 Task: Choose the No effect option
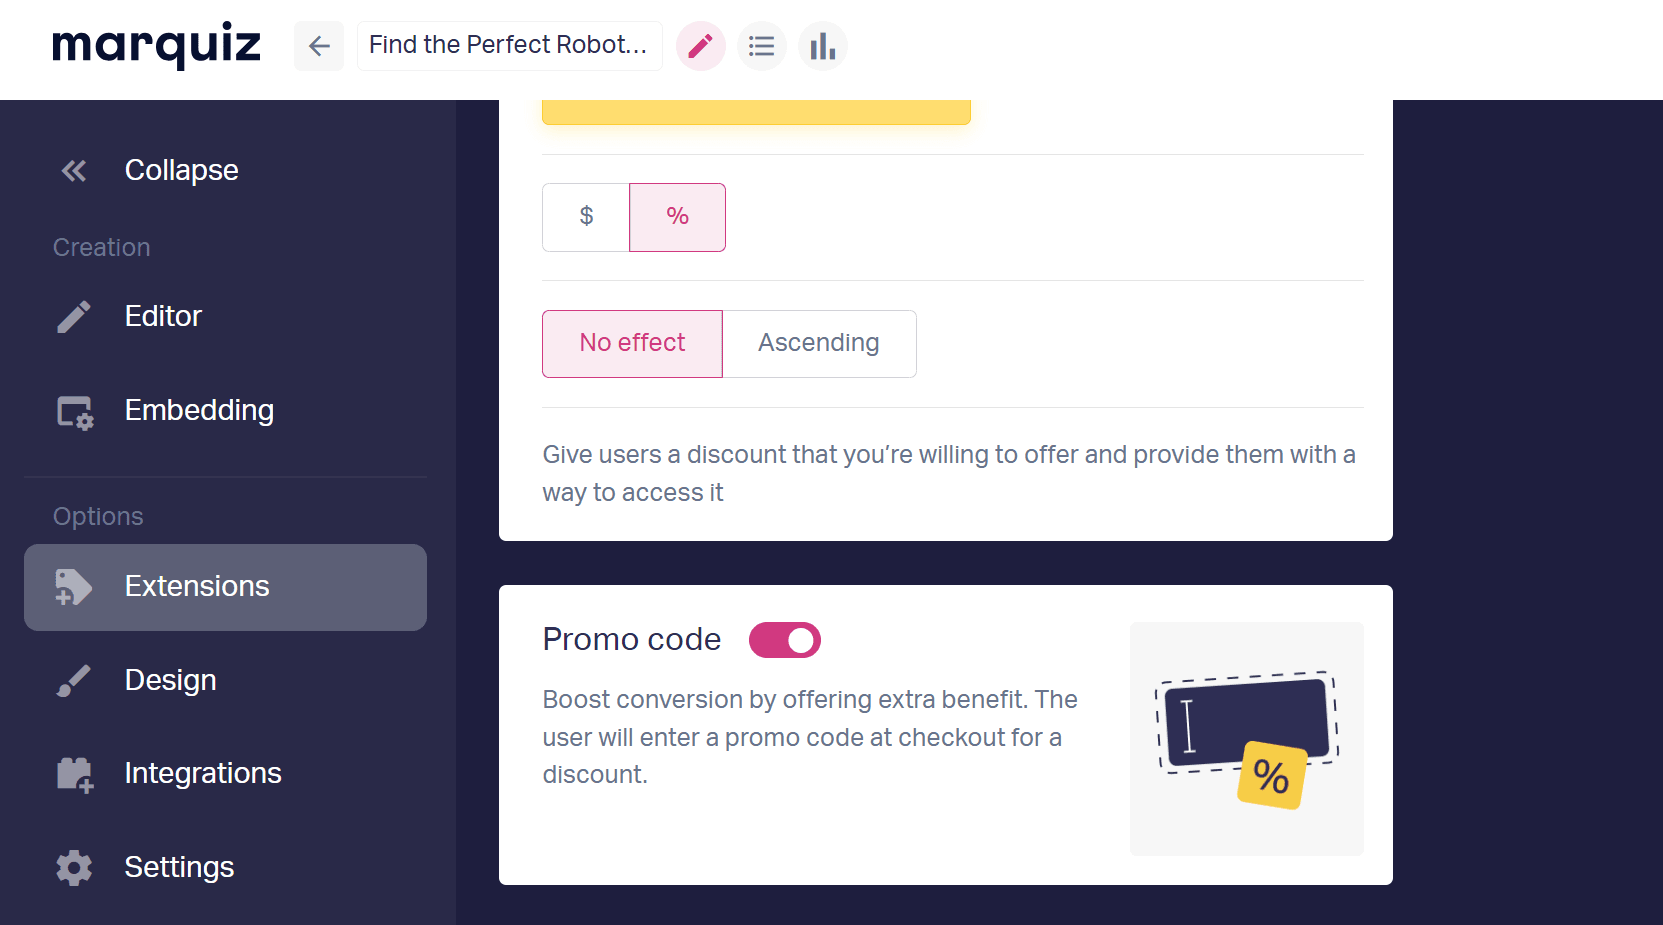[632, 344]
